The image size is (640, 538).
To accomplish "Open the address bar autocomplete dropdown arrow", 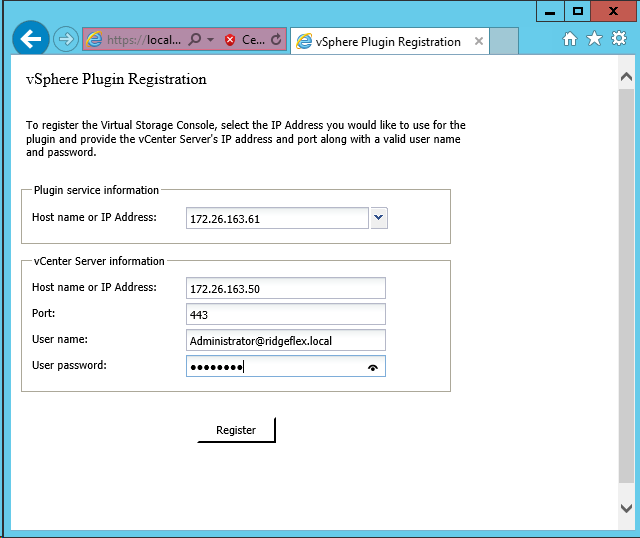I will tap(211, 40).
